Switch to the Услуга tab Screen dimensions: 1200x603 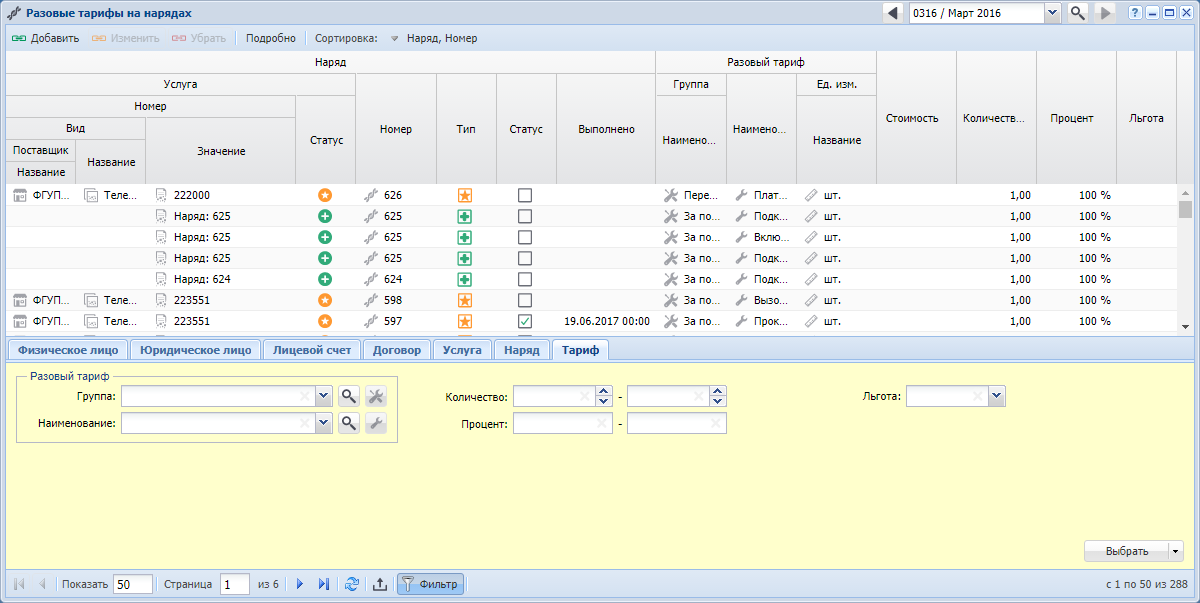[x=463, y=350]
